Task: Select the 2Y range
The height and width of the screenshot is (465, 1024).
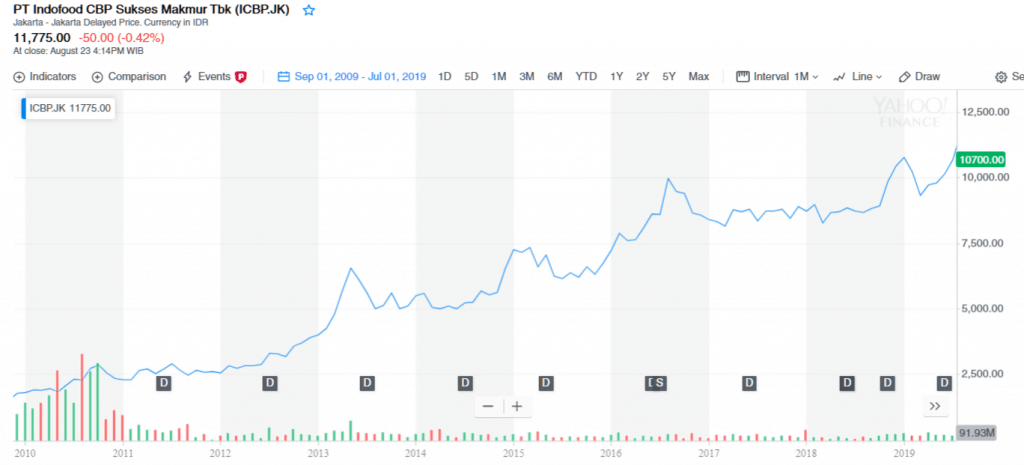Action: point(643,76)
